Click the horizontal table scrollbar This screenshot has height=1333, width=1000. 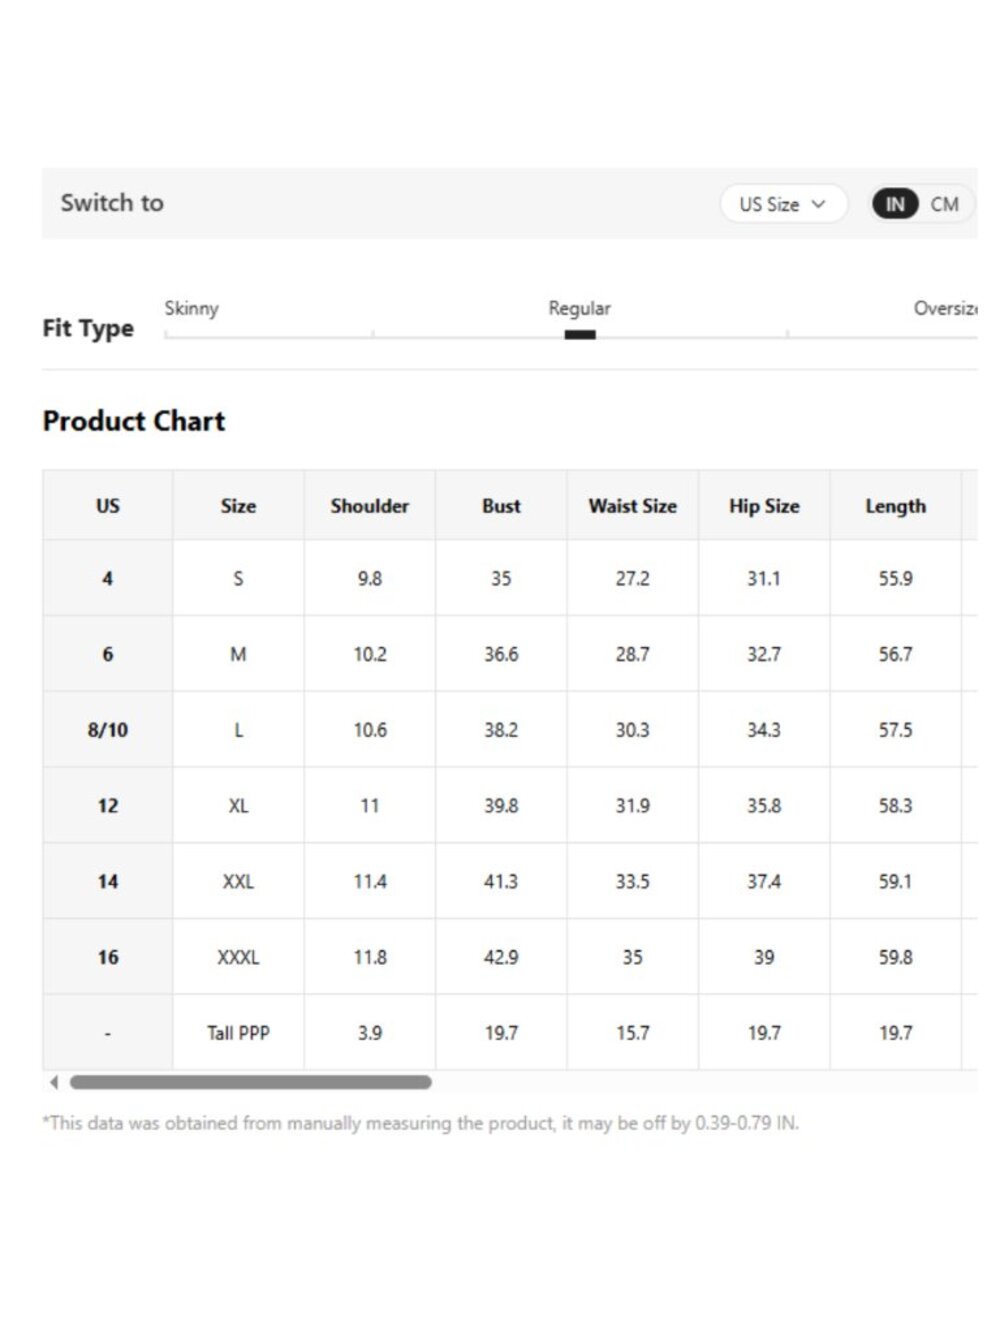pos(251,1082)
